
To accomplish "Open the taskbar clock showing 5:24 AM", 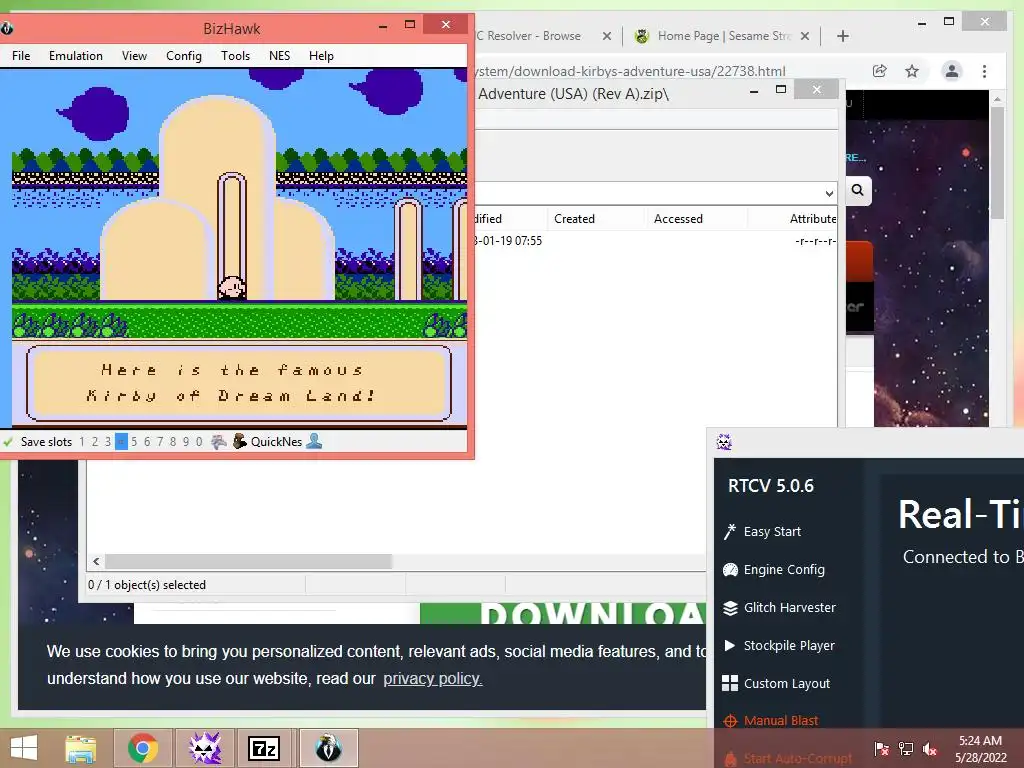I will [x=980, y=749].
